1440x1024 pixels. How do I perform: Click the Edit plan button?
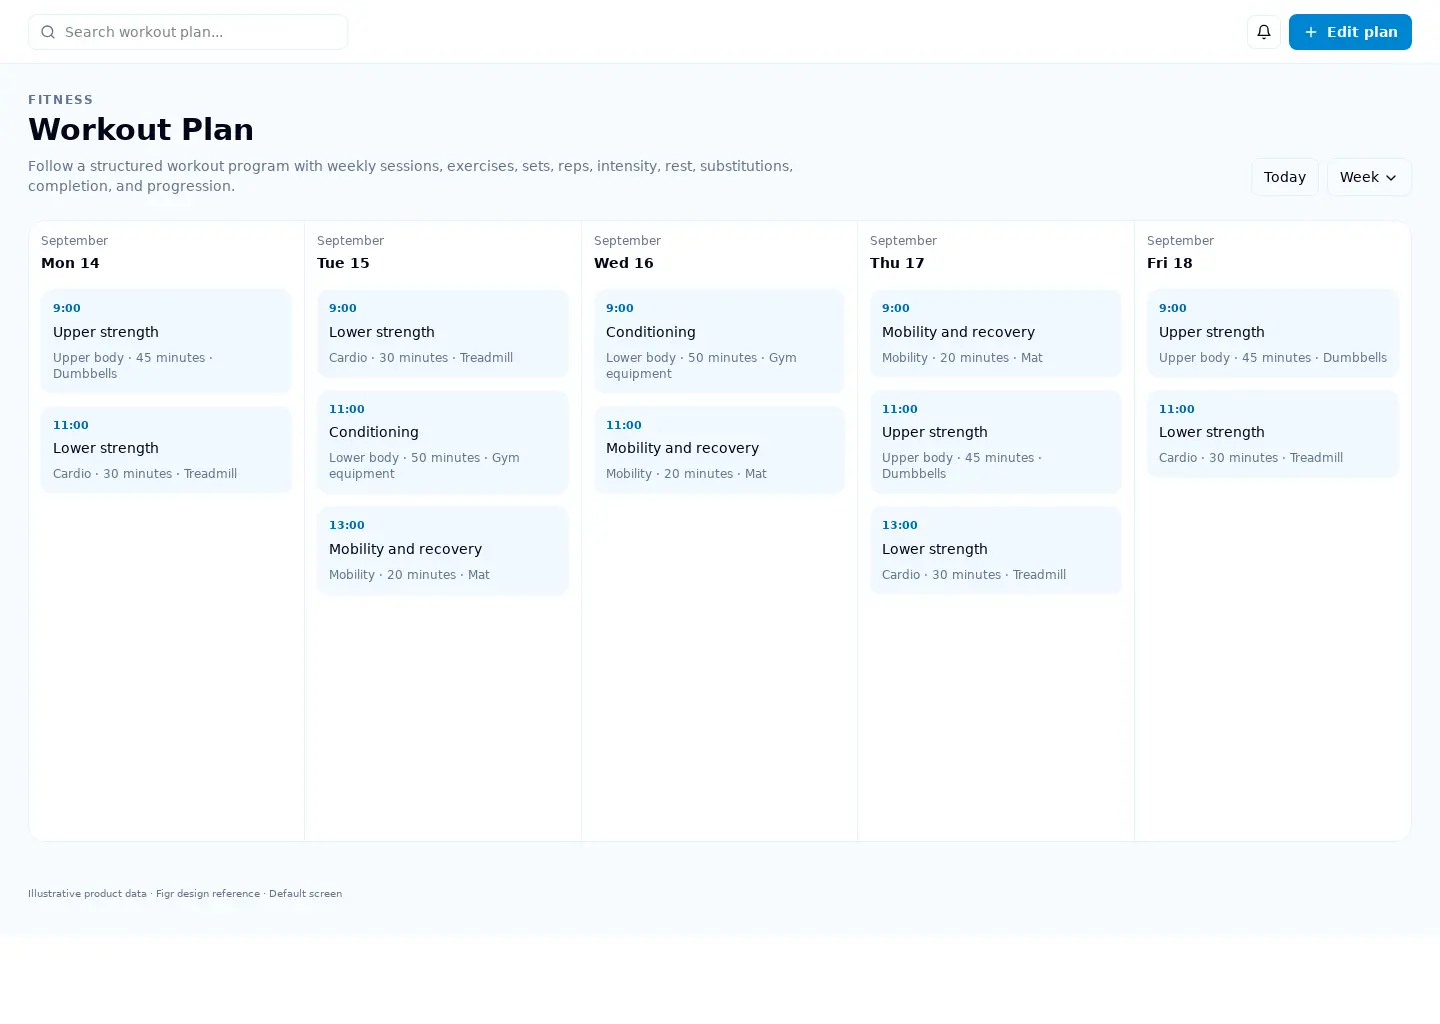[x=1350, y=32]
